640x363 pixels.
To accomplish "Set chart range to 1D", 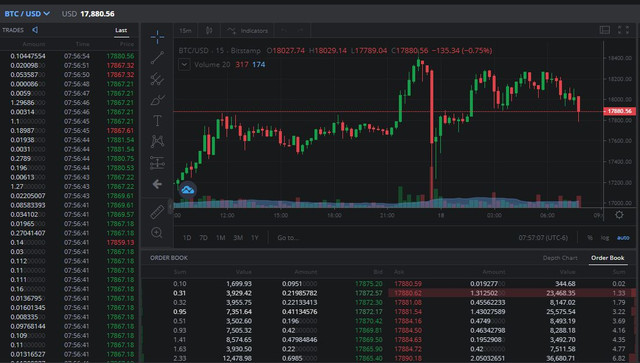I will 187,238.
